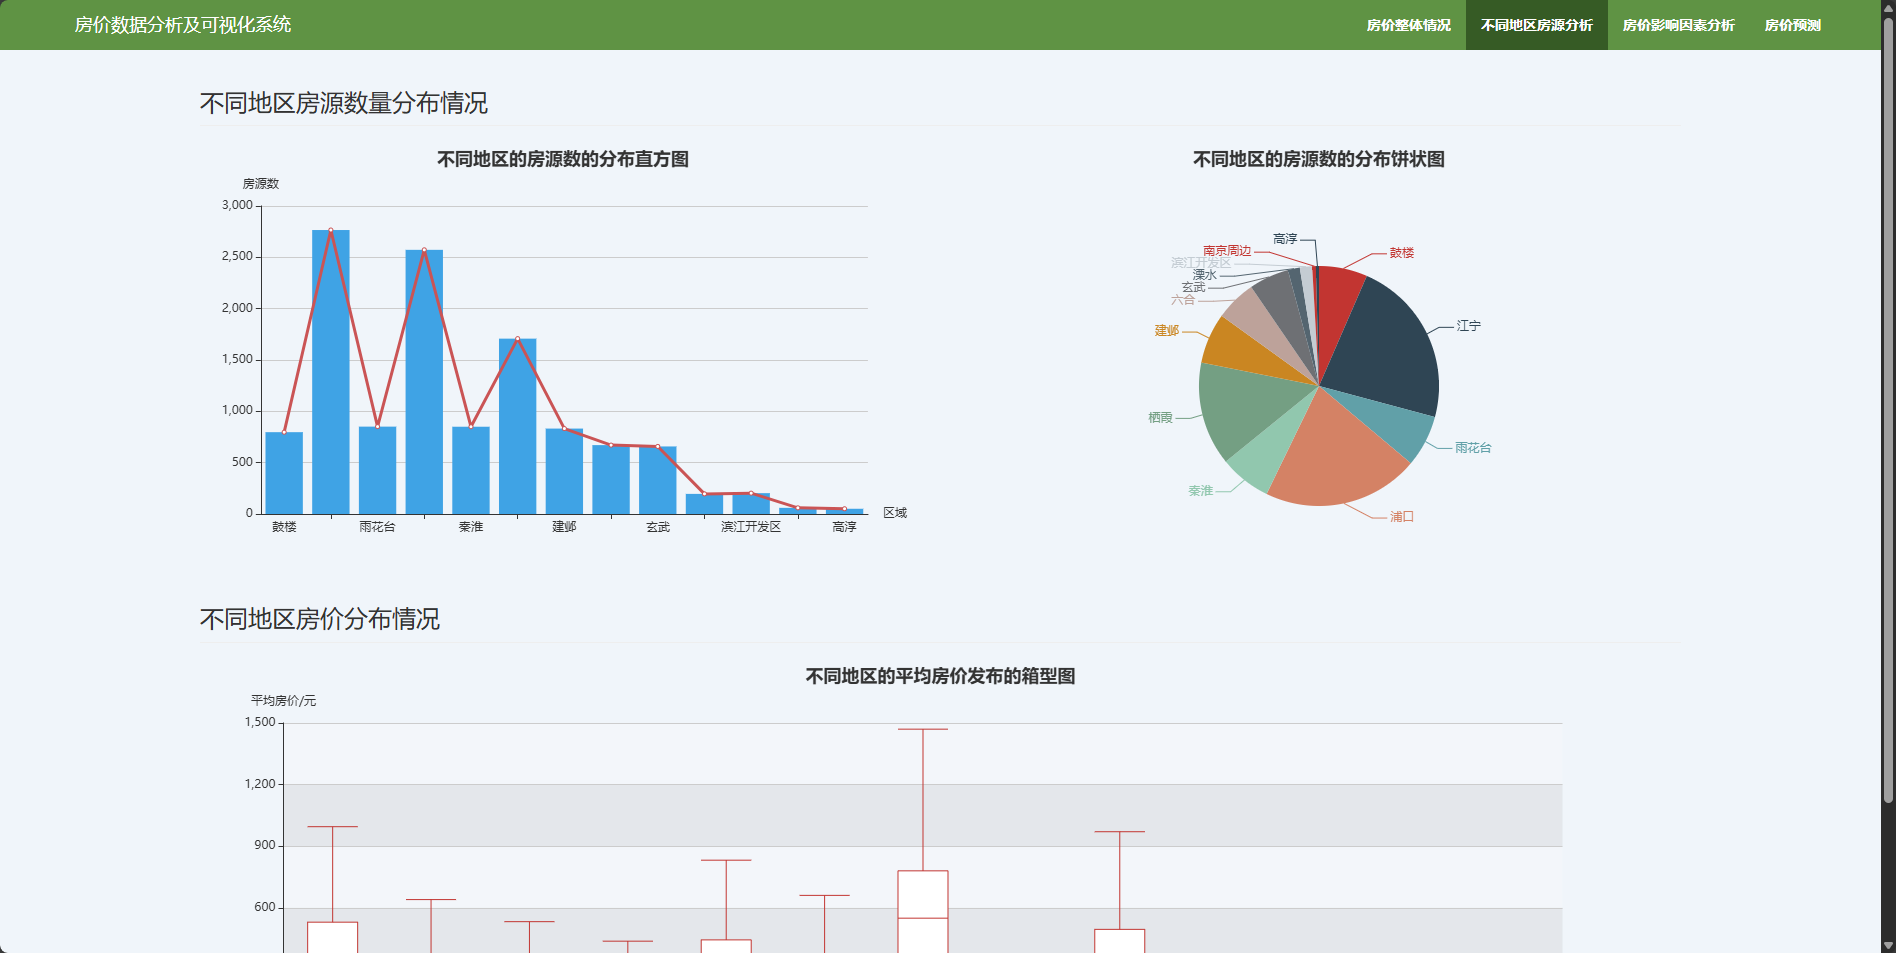
Task: Click the 高淳 pie chart label
Action: pos(1285,239)
